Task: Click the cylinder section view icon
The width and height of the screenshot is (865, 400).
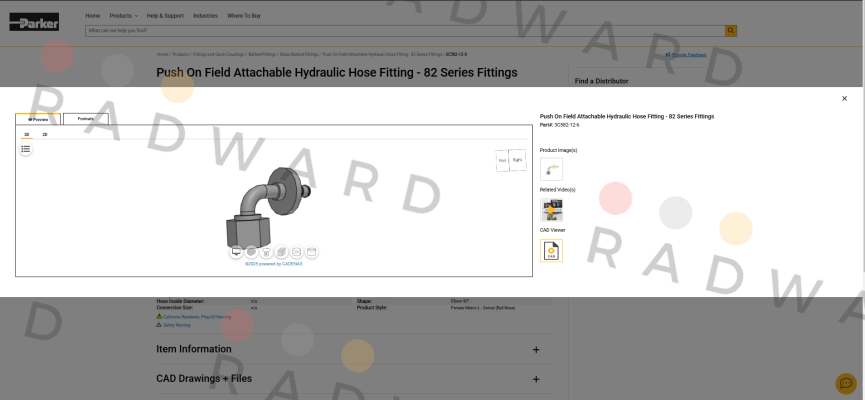Action: (x=296, y=252)
